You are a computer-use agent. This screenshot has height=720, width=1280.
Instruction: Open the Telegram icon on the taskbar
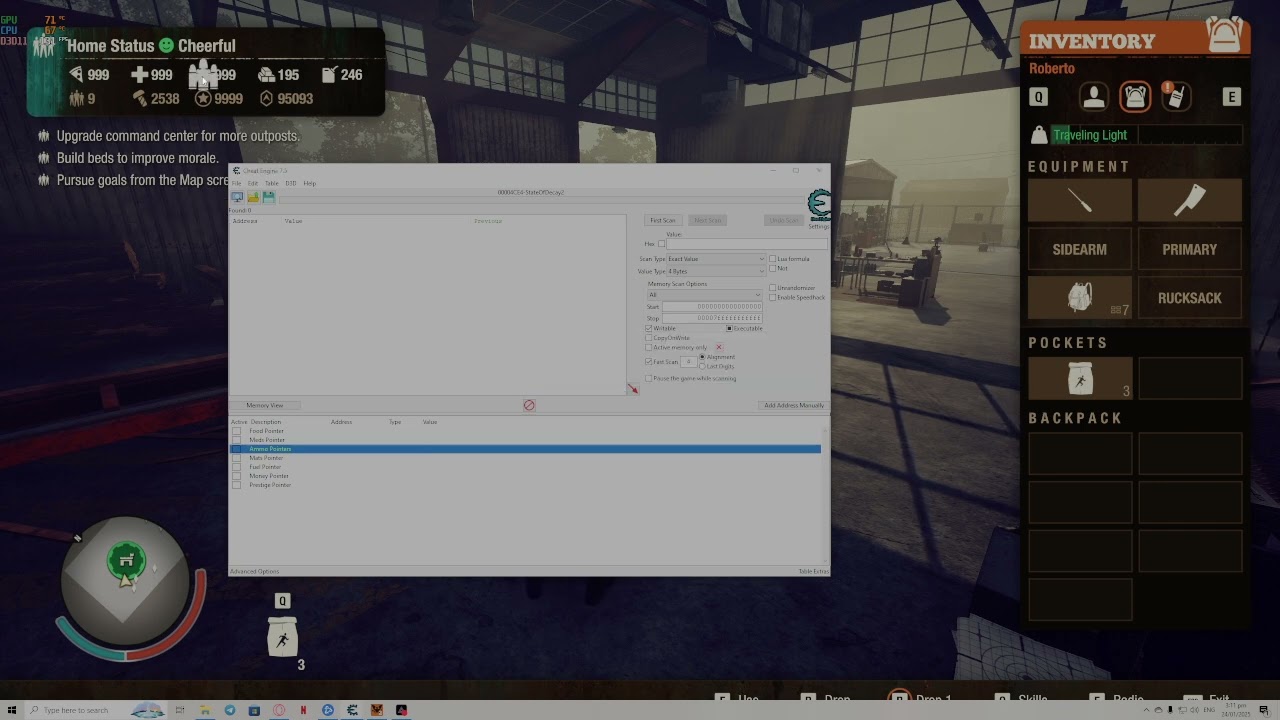pyautogui.click(x=230, y=710)
